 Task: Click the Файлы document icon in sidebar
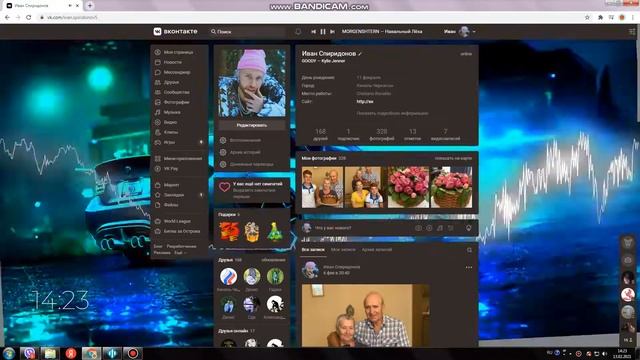coord(158,205)
